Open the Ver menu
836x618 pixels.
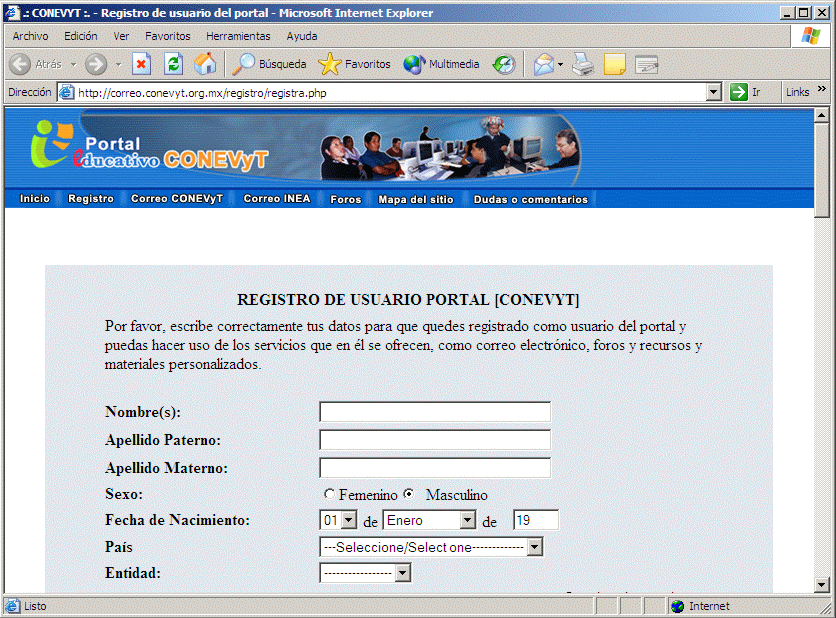(121, 36)
